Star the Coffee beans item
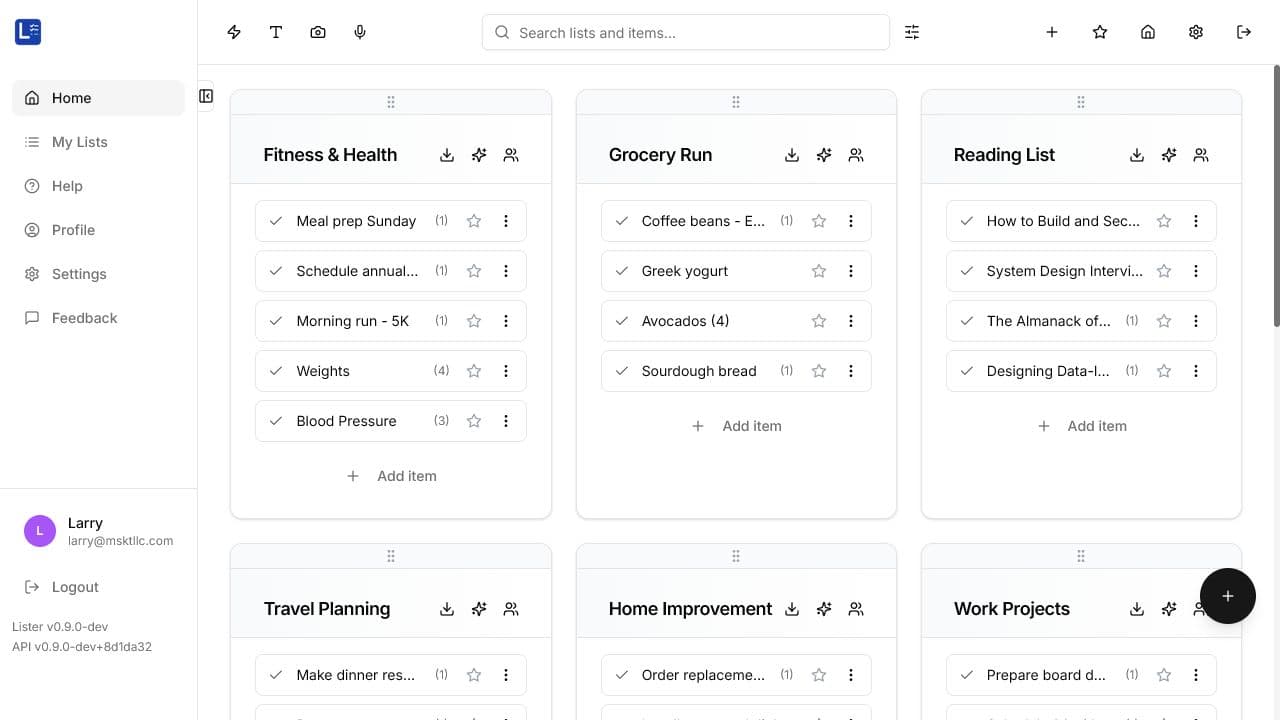 (x=819, y=221)
